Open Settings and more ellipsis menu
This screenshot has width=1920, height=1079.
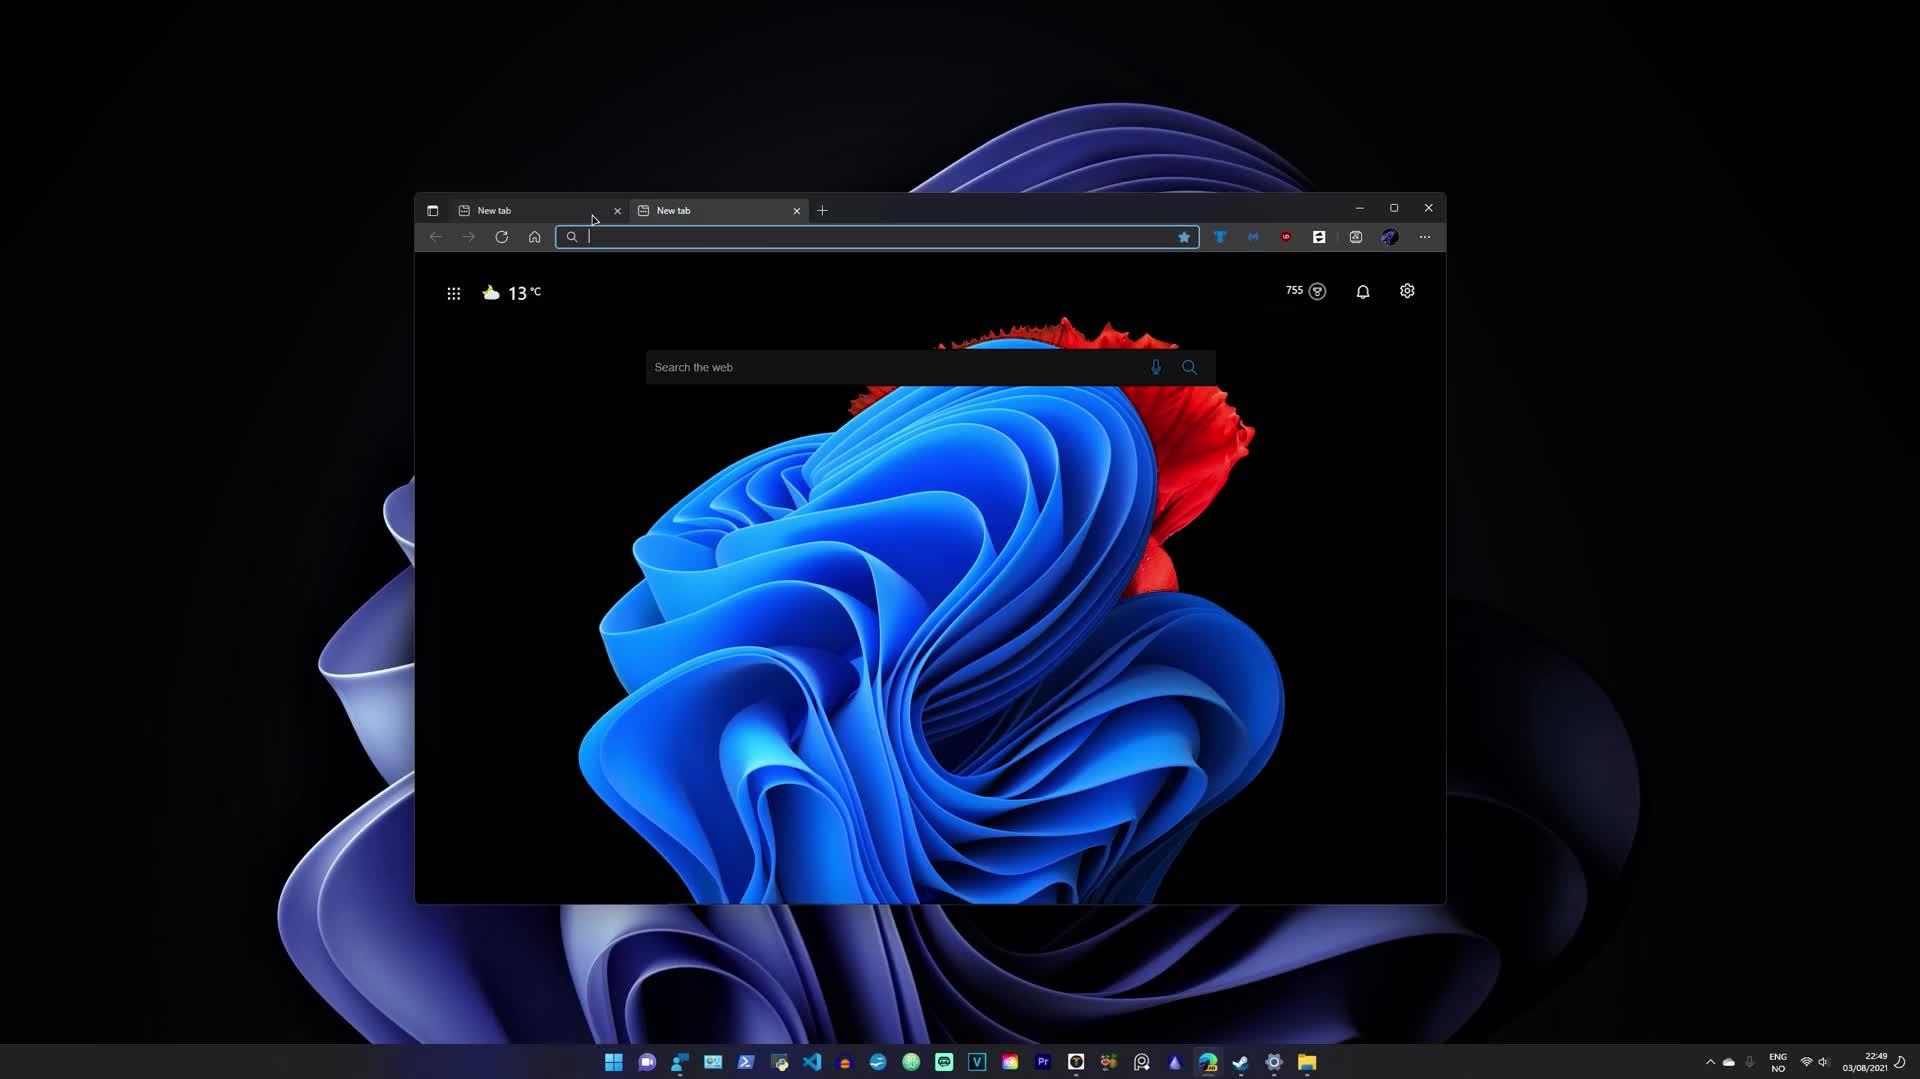(x=1425, y=237)
